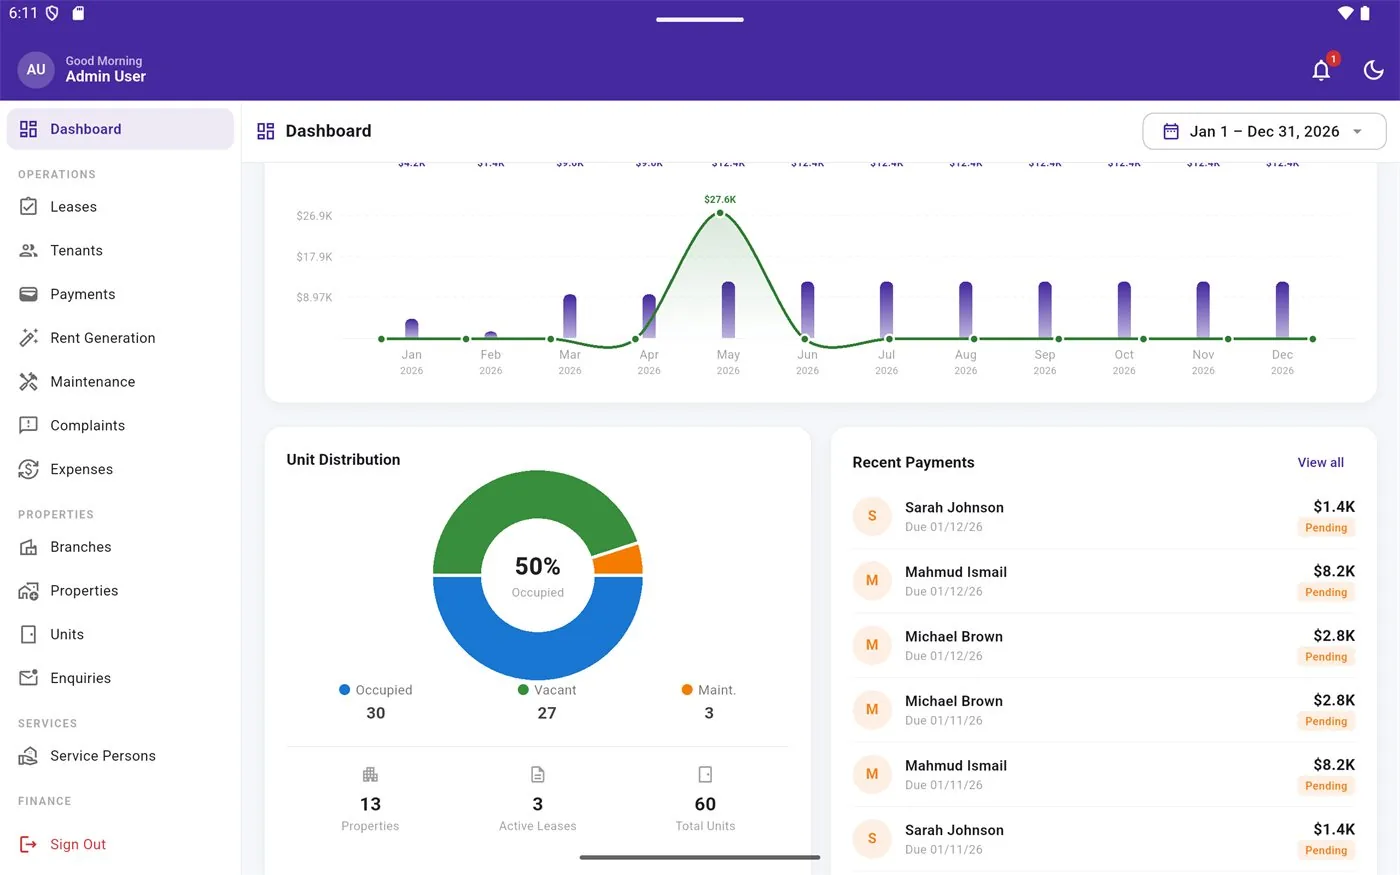Image resolution: width=1400 pixels, height=875 pixels.
Task: Click the orange Maint. donut segment
Action: (620, 561)
